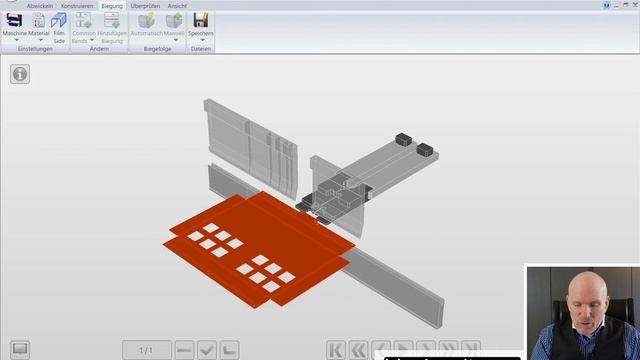
Task: Expand the Manuell dropdown arrow
Action: tap(176, 40)
